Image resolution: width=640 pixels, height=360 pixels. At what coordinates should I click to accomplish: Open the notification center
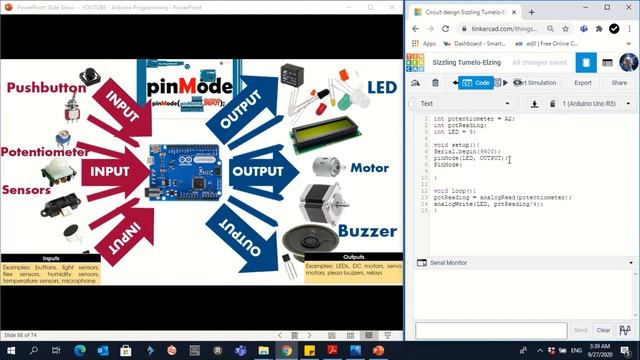coord(626,351)
